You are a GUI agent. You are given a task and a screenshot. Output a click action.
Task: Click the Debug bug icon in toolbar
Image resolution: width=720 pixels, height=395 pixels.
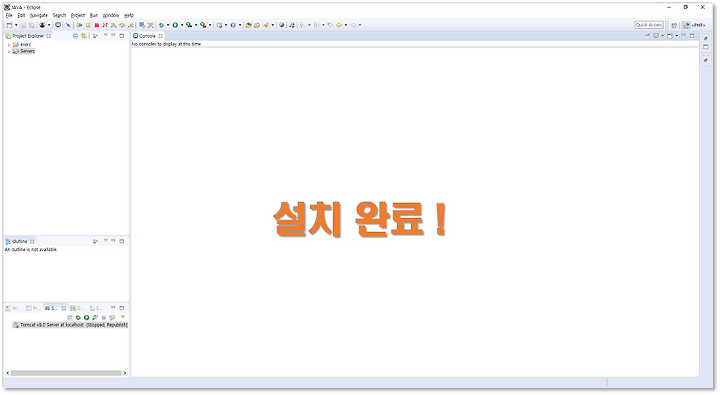[x=161, y=25]
